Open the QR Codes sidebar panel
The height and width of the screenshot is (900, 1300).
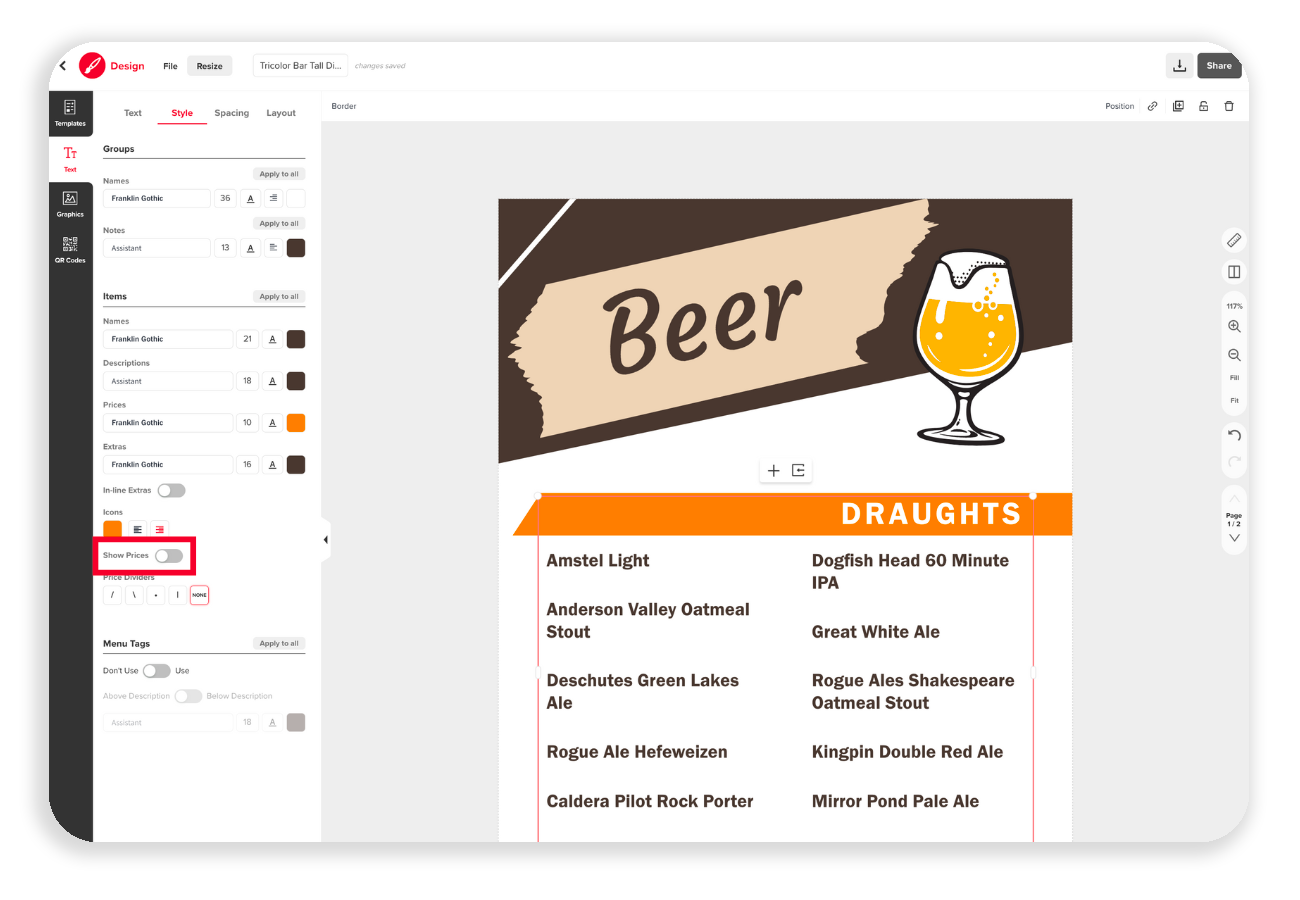[x=70, y=250]
